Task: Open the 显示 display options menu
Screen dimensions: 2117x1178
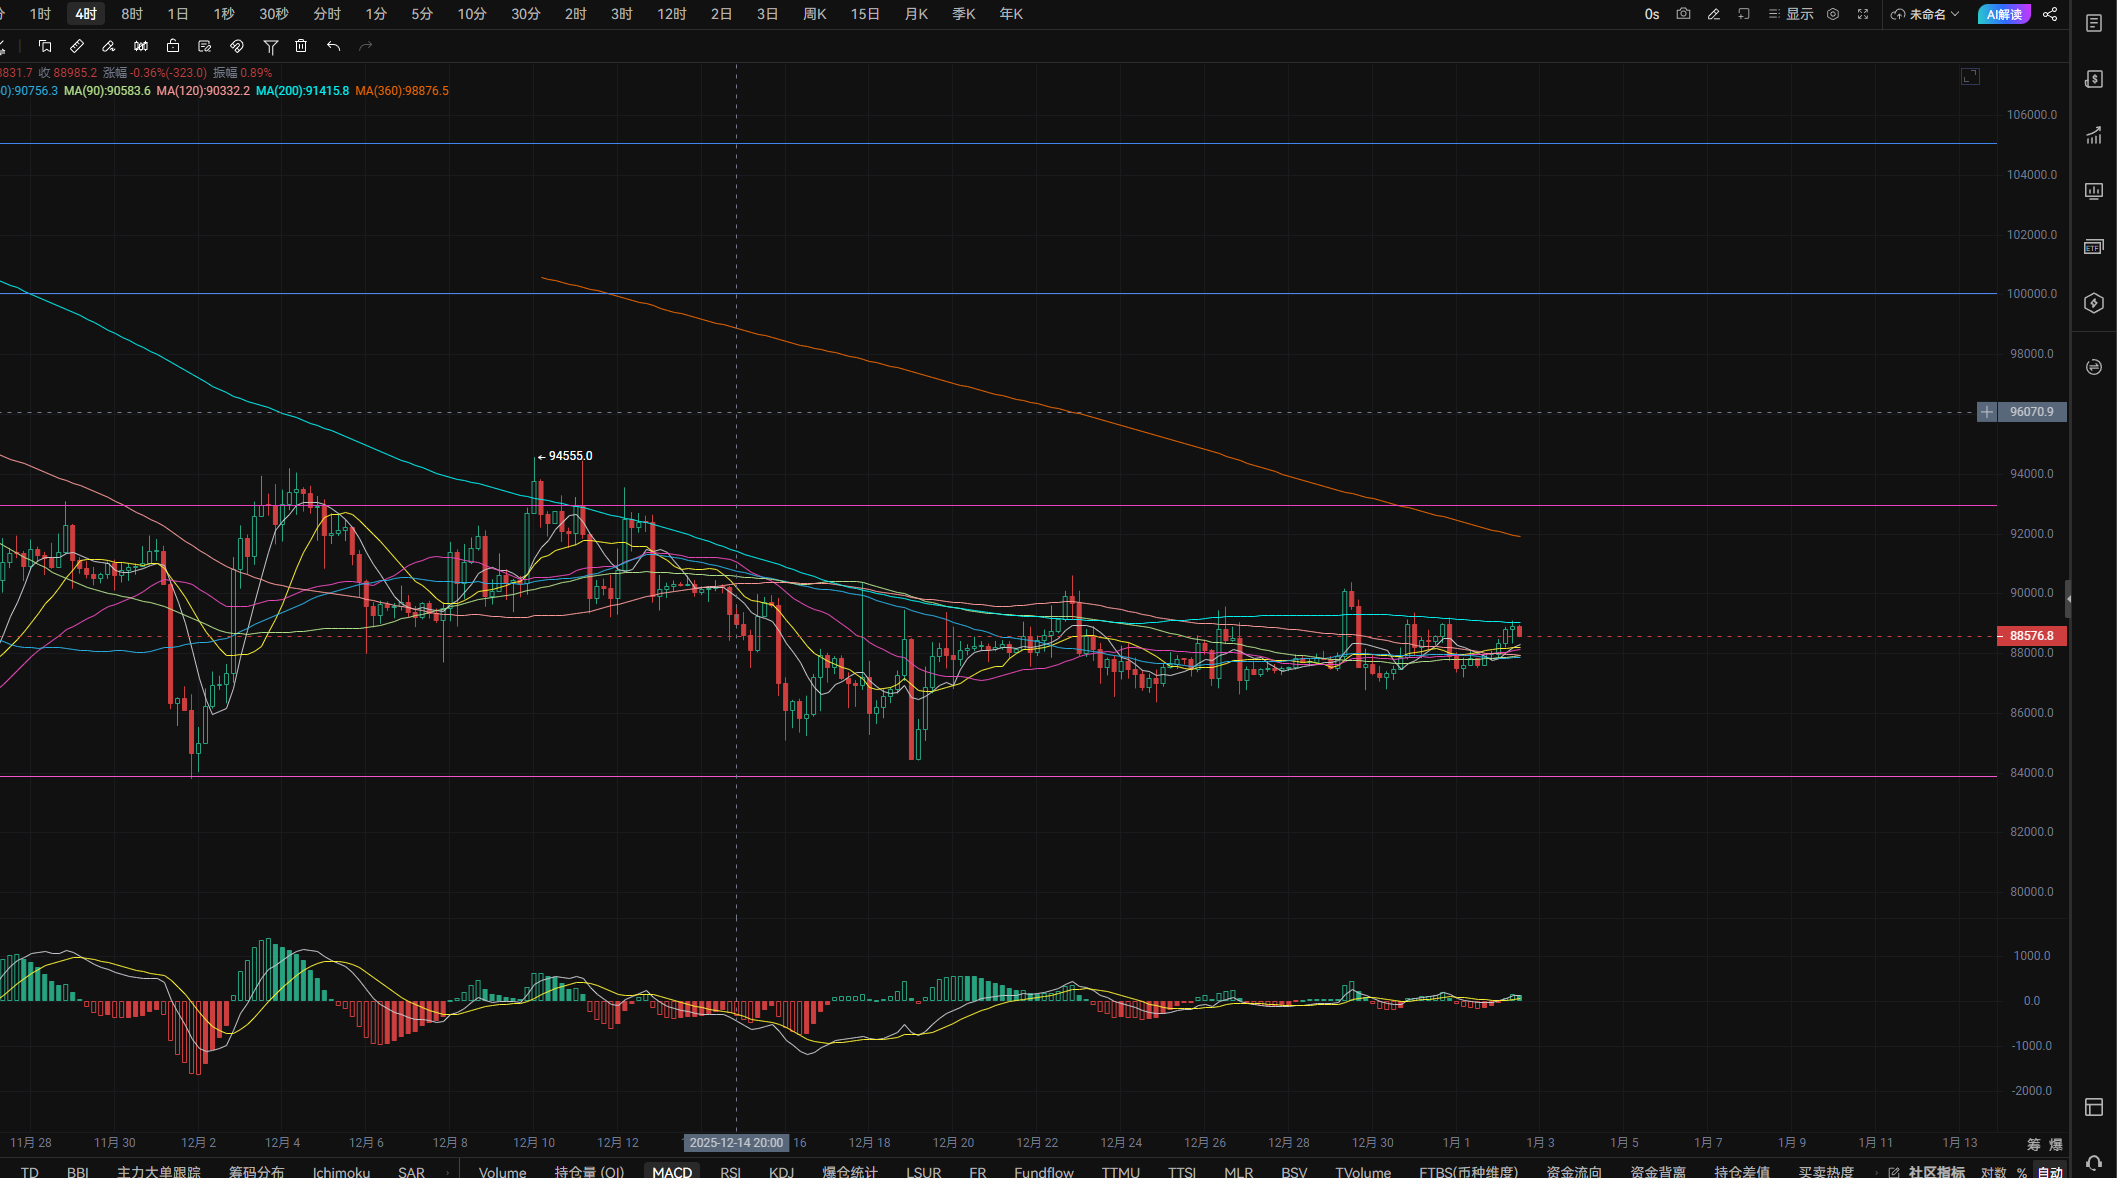Action: (1791, 14)
